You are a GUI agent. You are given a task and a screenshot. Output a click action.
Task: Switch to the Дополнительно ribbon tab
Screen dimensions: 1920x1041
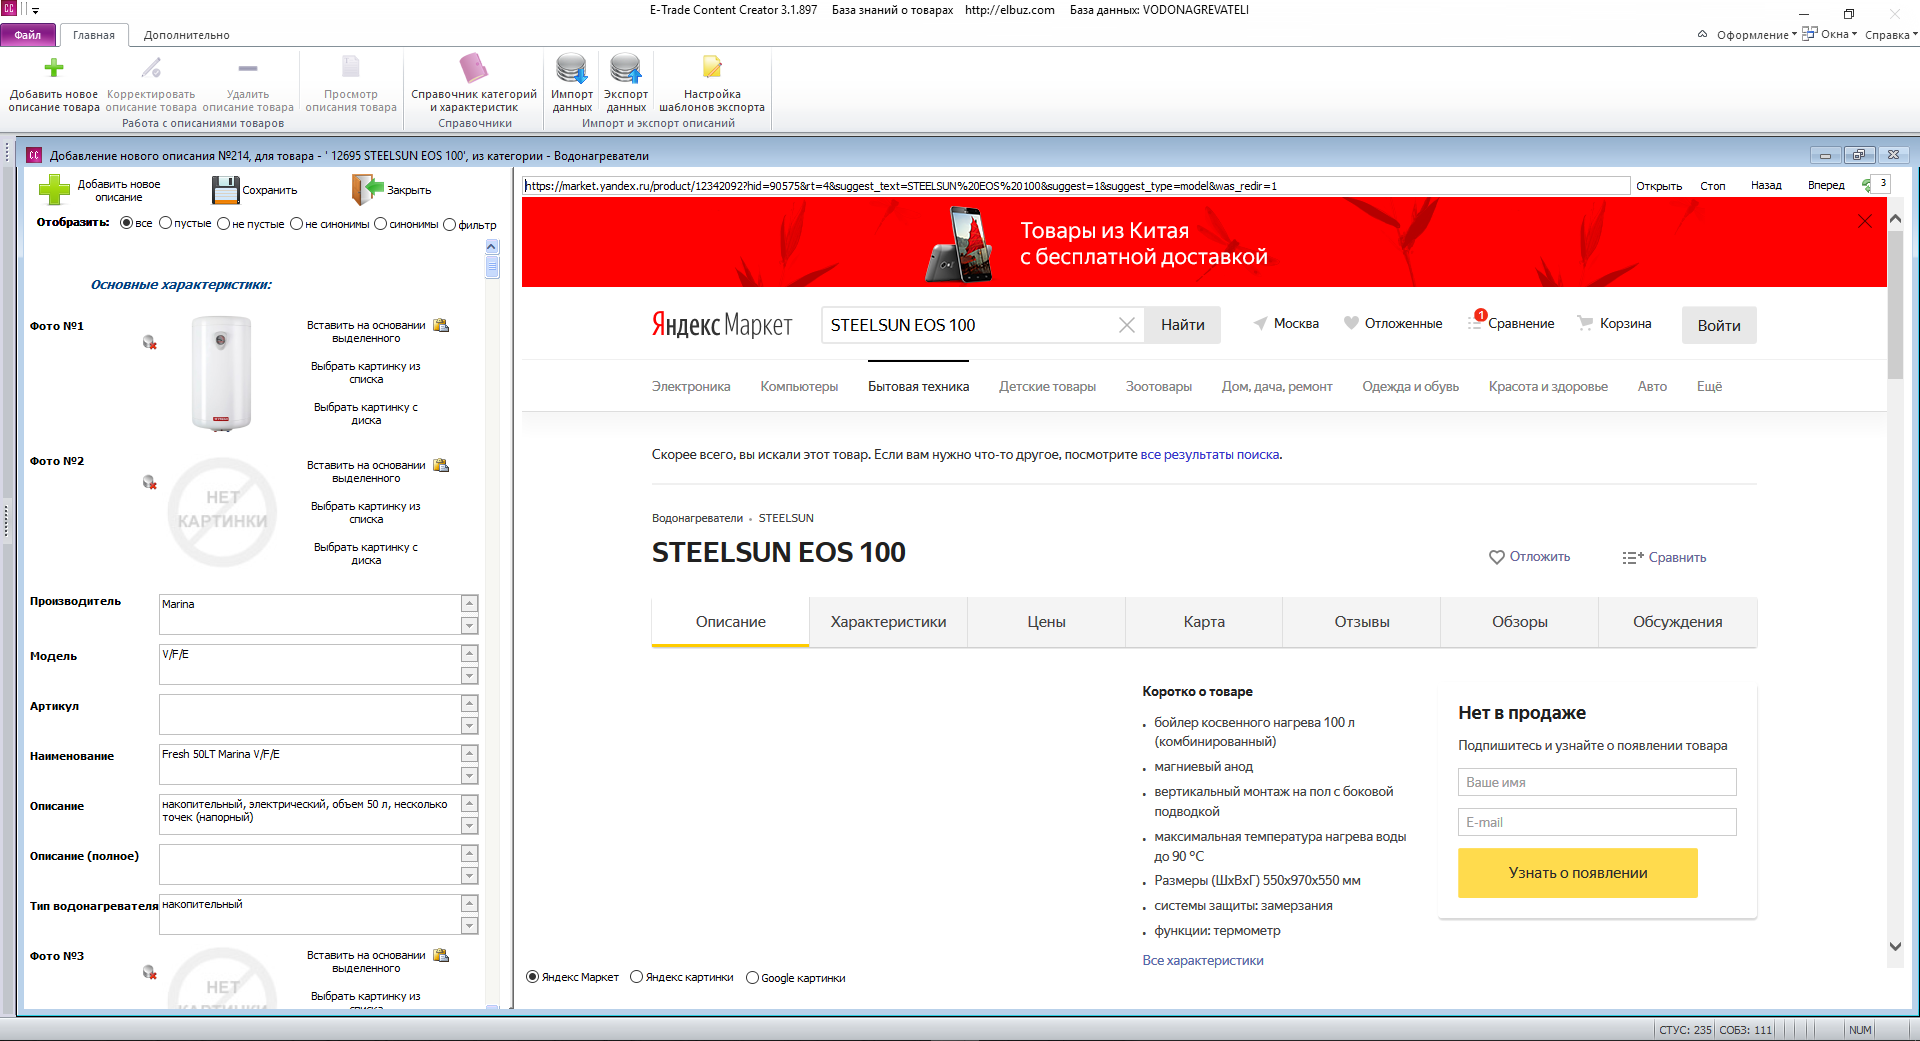click(187, 35)
